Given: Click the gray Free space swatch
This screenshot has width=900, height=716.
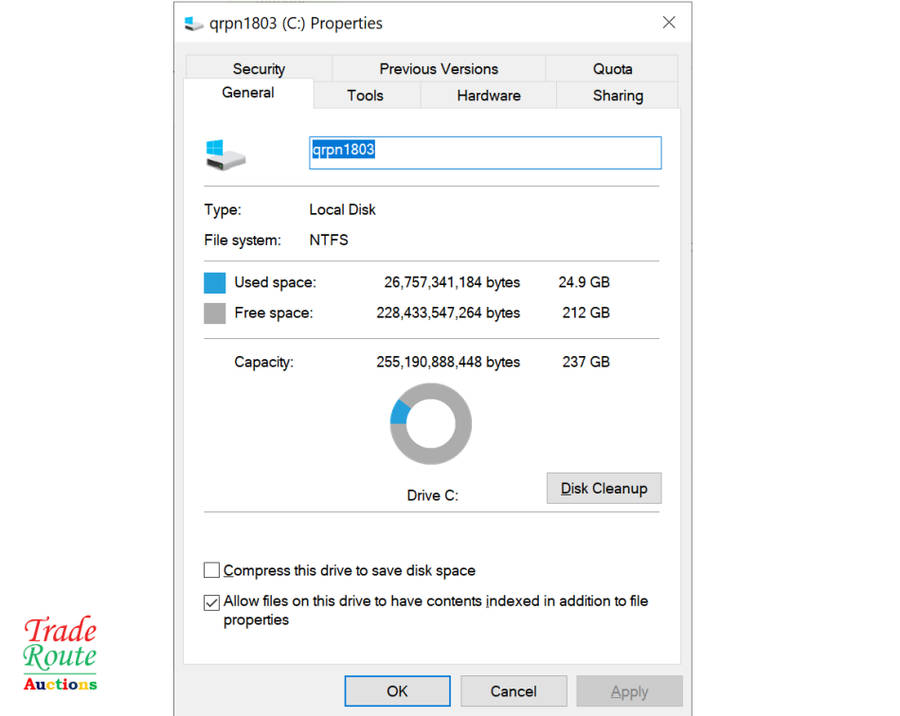Looking at the screenshot, I should (215, 313).
